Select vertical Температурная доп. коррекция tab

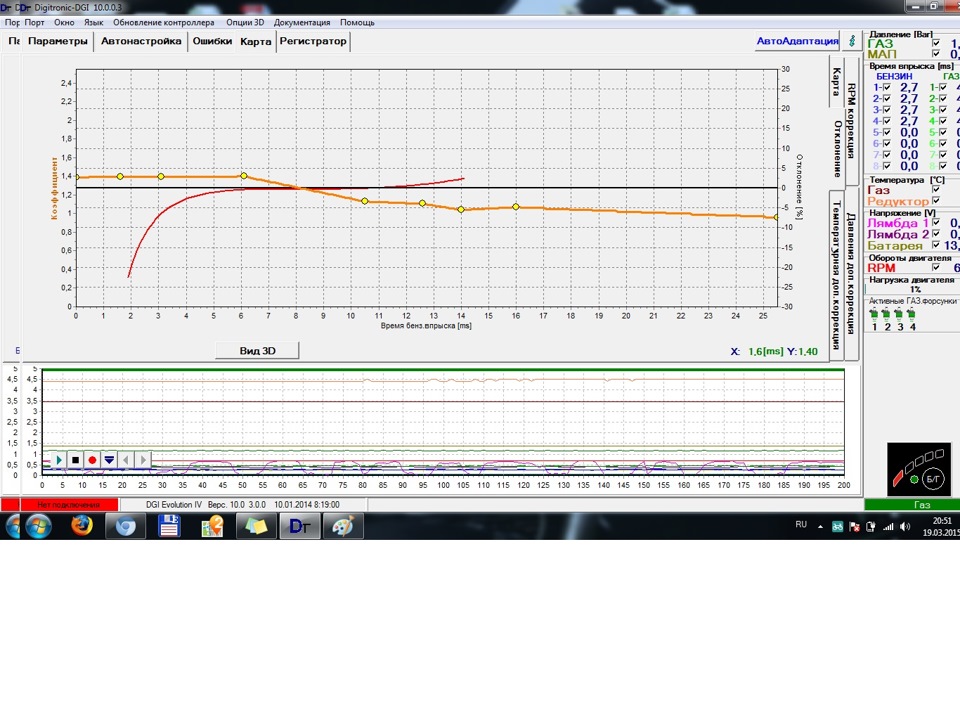click(836, 274)
